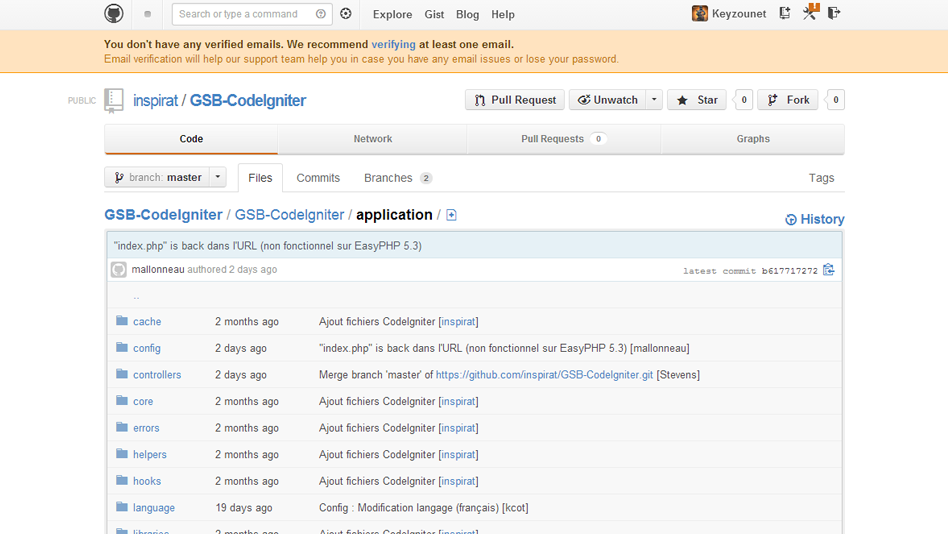Image resolution: width=948 pixels, height=534 pixels.
Task: Open GSB-CodeIgniter repository title link
Action: pyautogui.click(x=248, y=100)
